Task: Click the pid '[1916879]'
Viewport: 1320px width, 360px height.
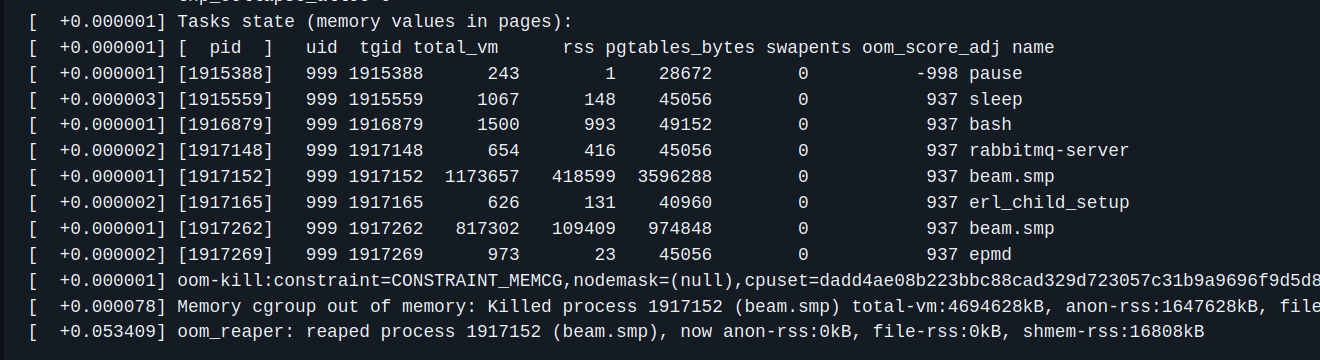Action: pyautogui.click(x=225, y=125)
